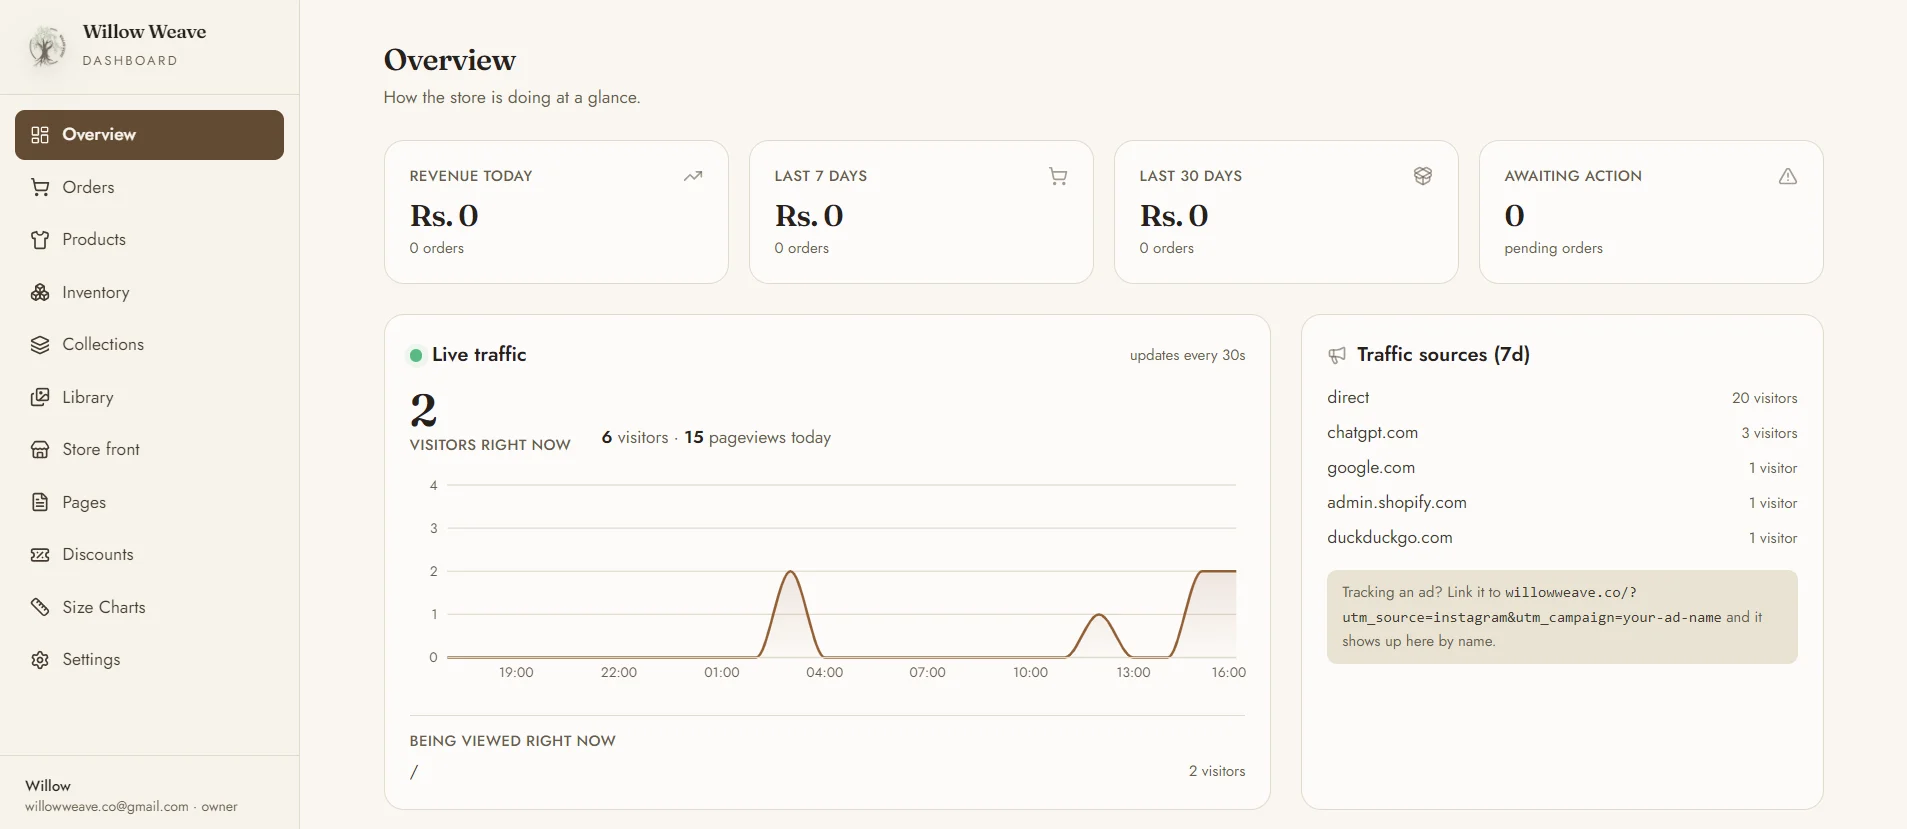
Task: Go to the Products section
Action: tap(149, 240)
